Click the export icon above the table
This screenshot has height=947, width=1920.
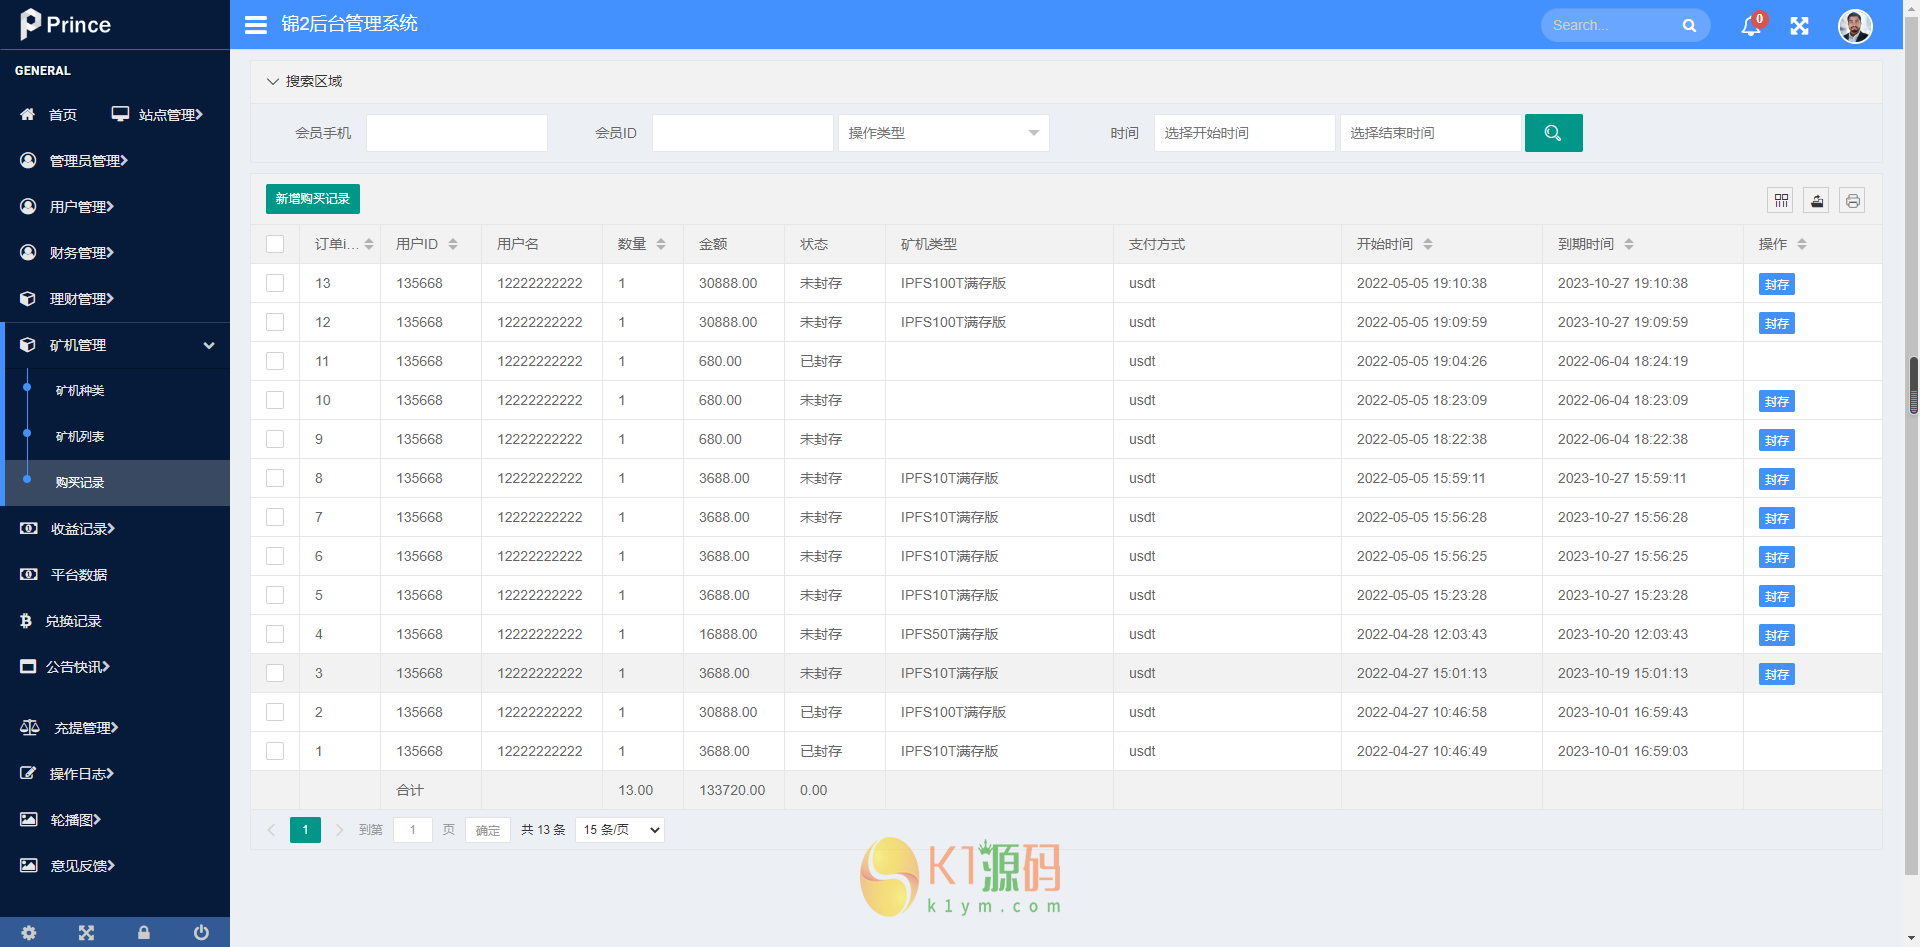(1816, 201)
